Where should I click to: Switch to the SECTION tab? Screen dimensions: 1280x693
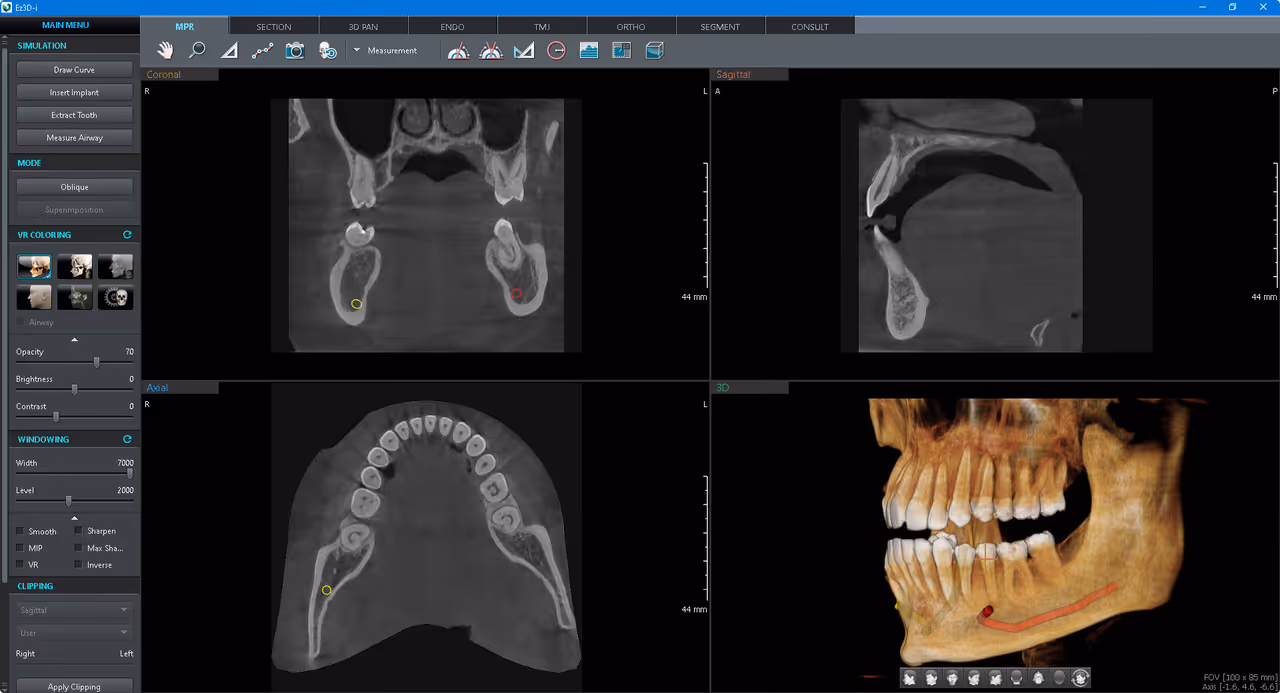point(273,26)
